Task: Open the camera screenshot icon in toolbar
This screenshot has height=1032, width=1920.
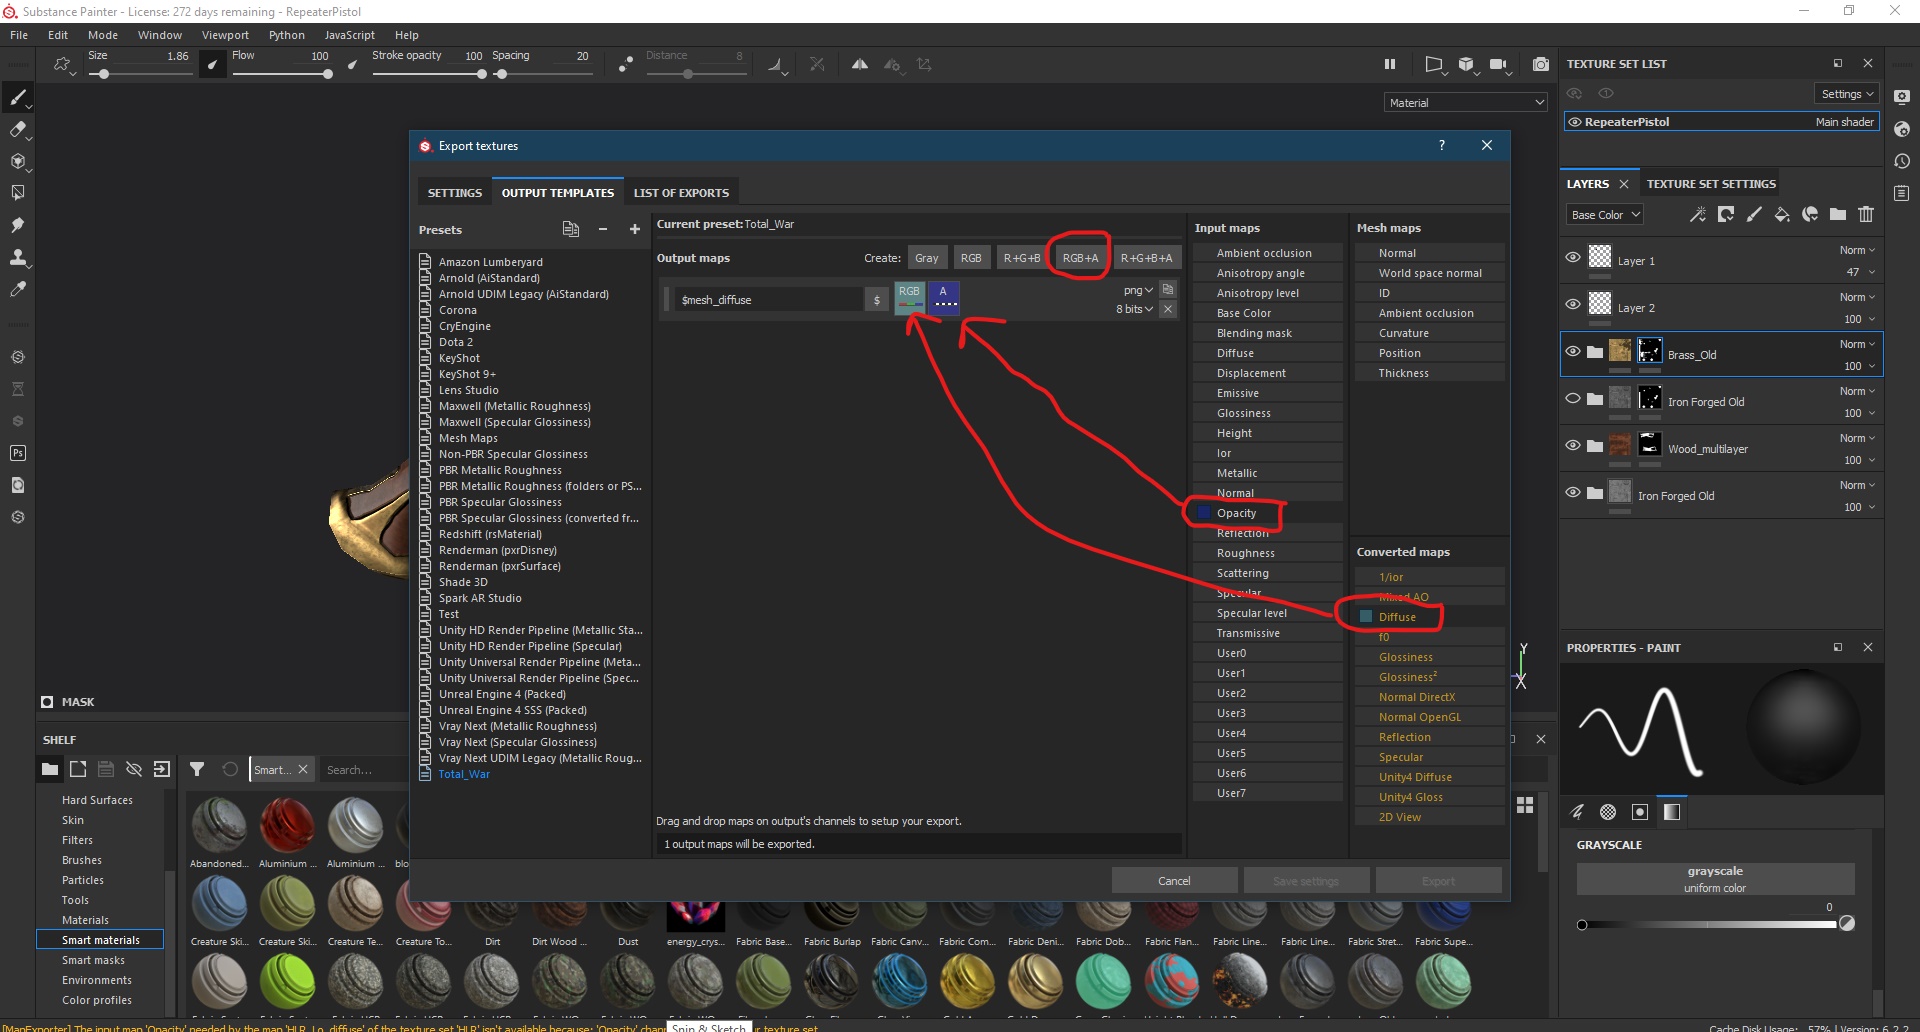Action: point(1541,64)
